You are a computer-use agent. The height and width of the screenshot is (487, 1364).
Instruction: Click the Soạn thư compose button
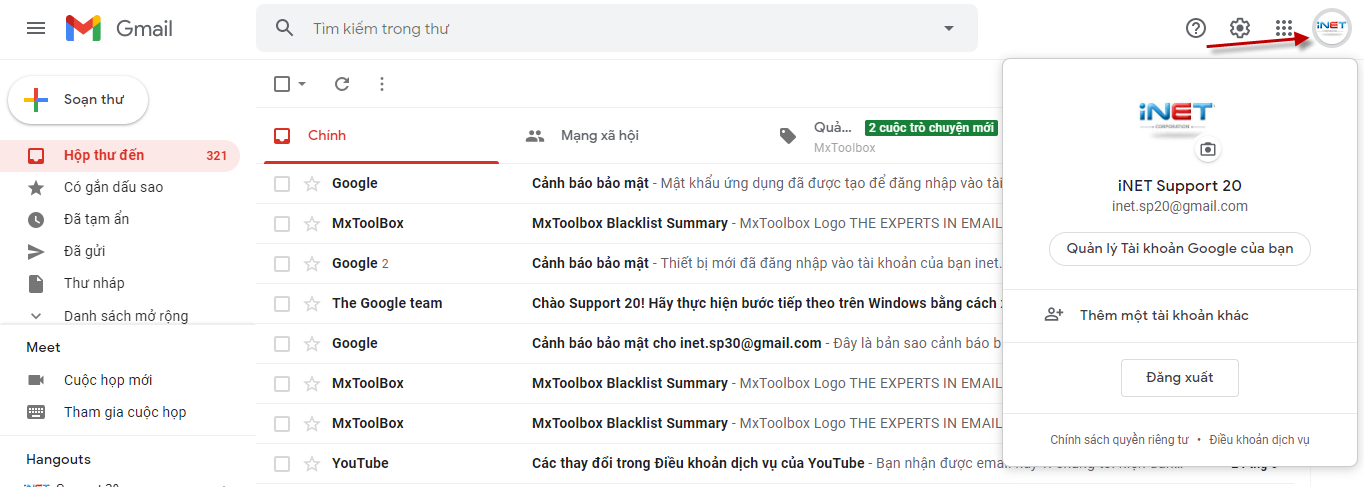pyautogui.click(x=78, y=100)
